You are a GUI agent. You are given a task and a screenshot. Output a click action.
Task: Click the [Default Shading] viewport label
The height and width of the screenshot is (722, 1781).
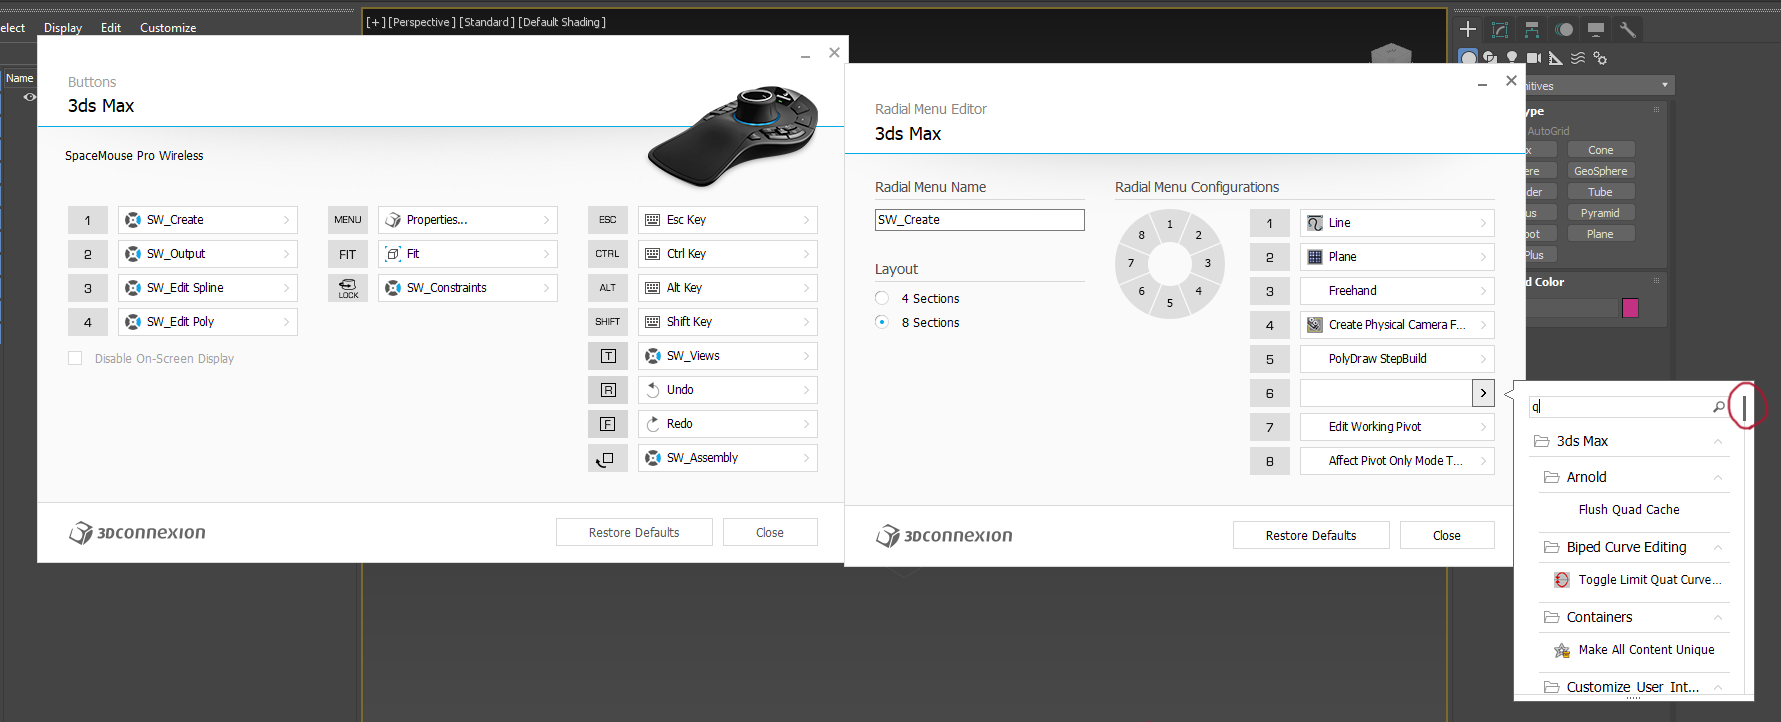tap(562, 22)
